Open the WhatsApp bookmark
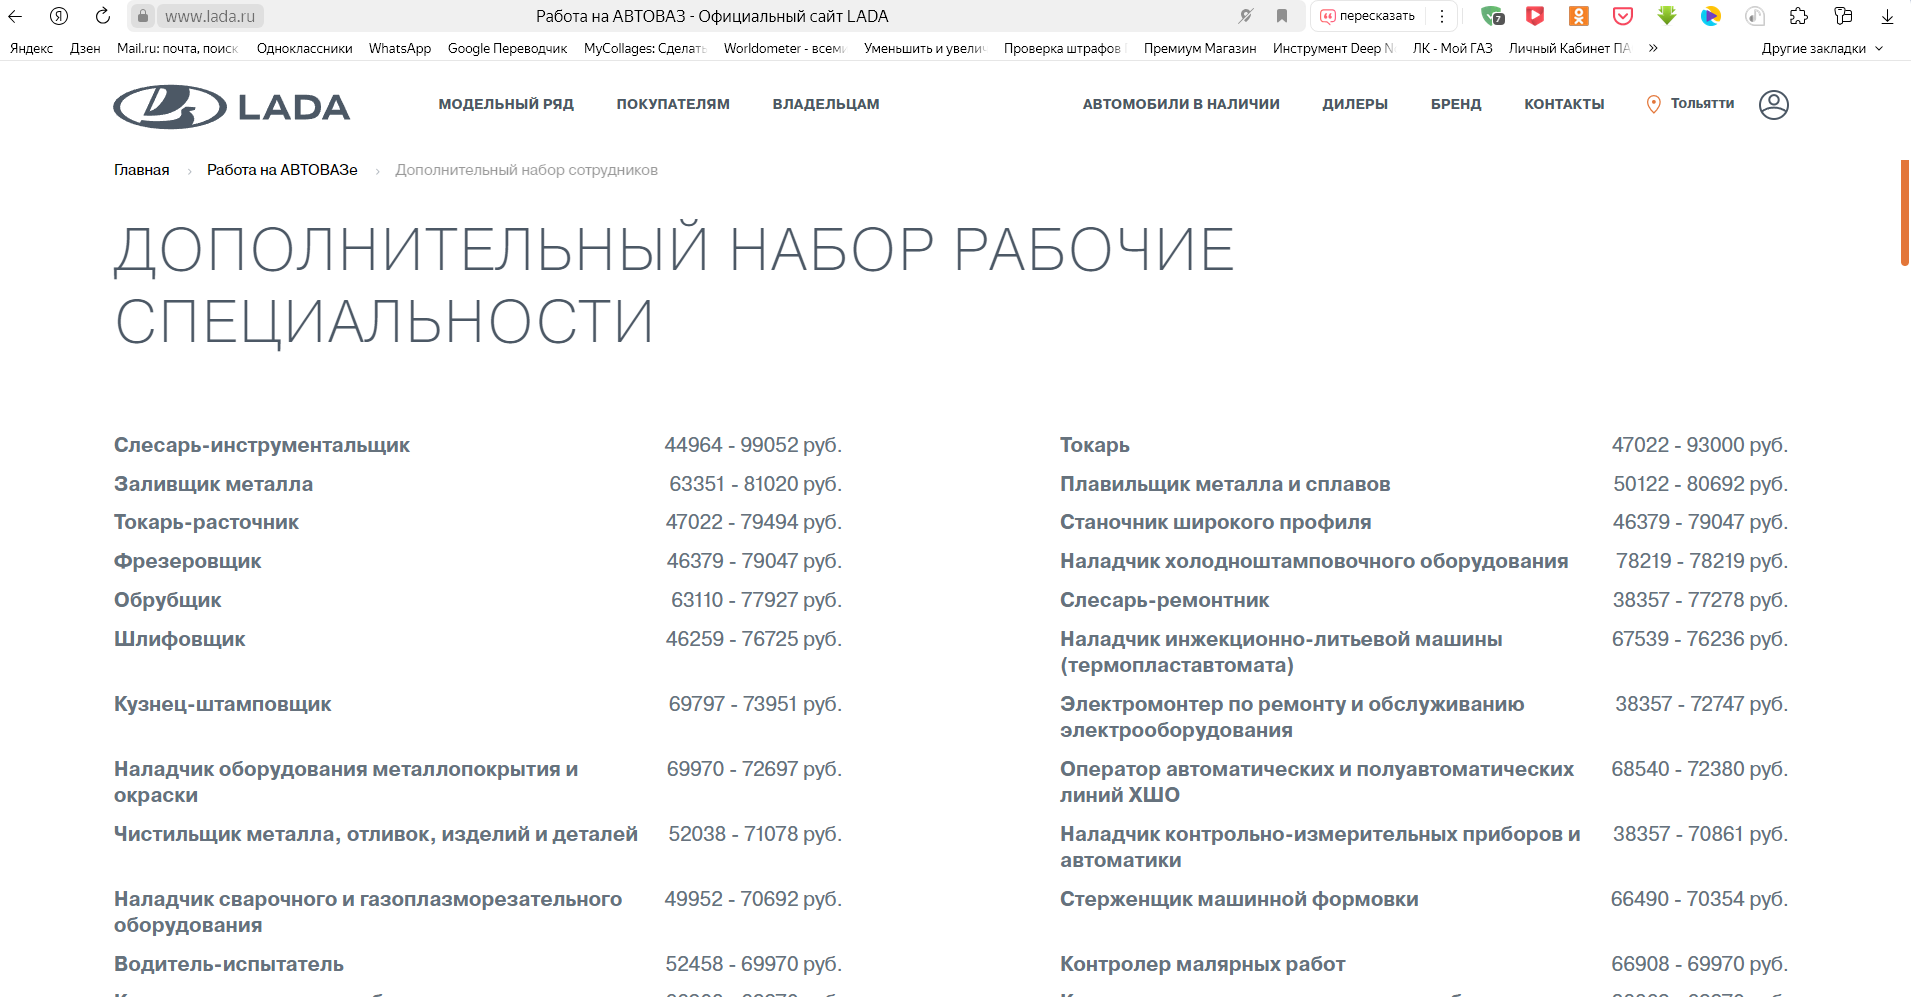Screen dimensions: 1911x997 [x=400, y=48]
